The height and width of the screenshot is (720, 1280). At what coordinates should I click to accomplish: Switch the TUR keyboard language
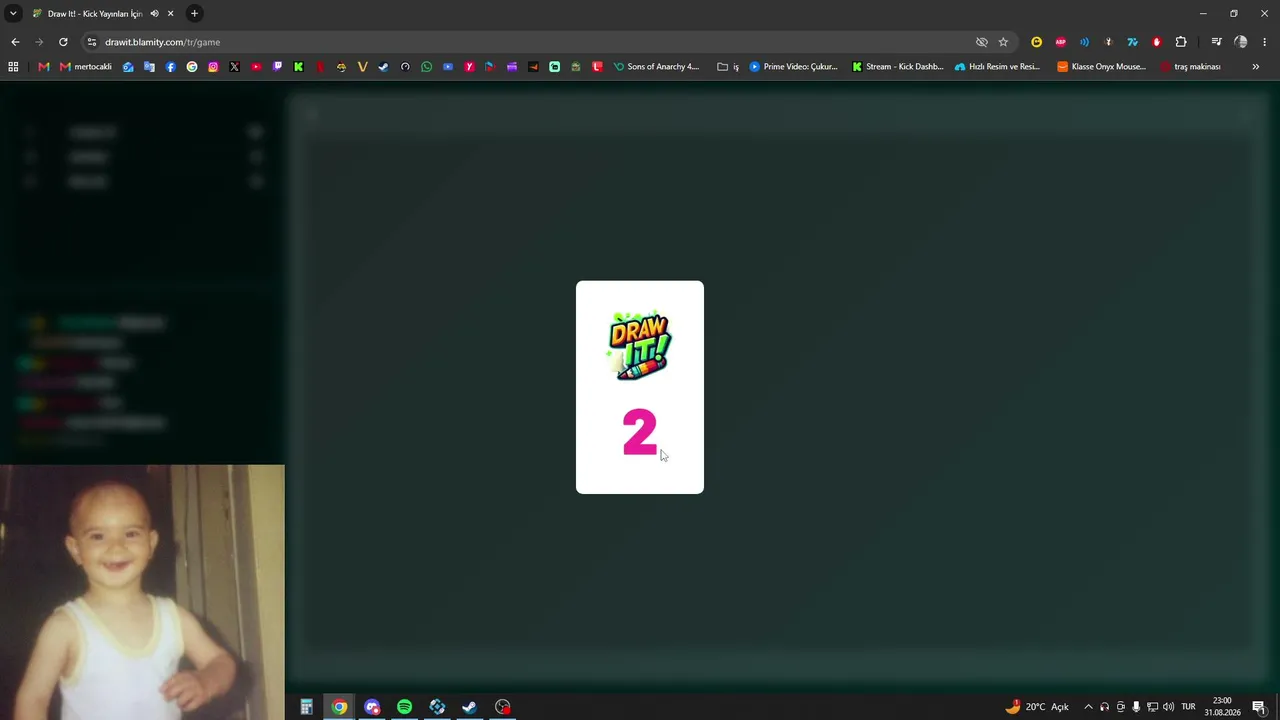(x=1188, y=707)
